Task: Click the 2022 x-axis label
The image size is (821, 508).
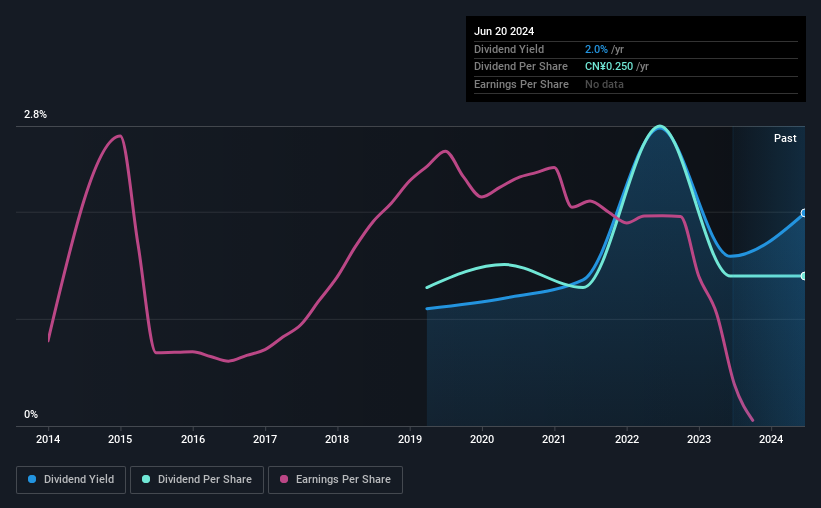Action: click(627, 439)
